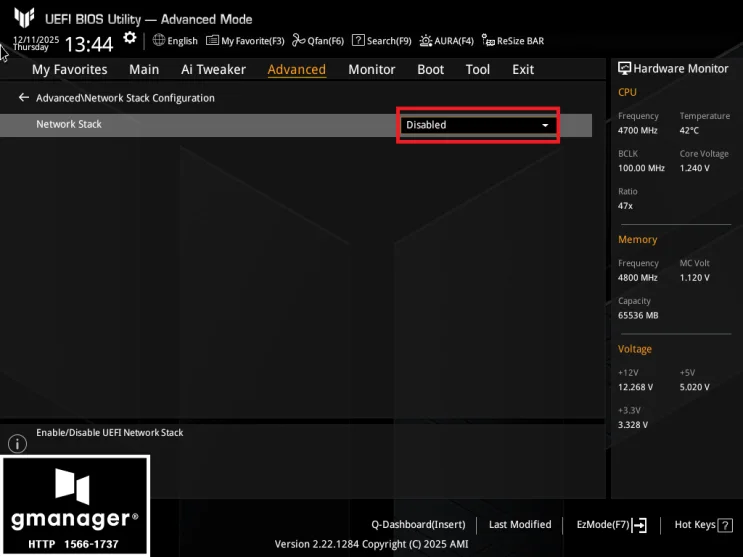
Task: Click +3.3V reading 3.328 V
Action: point(633,425)
